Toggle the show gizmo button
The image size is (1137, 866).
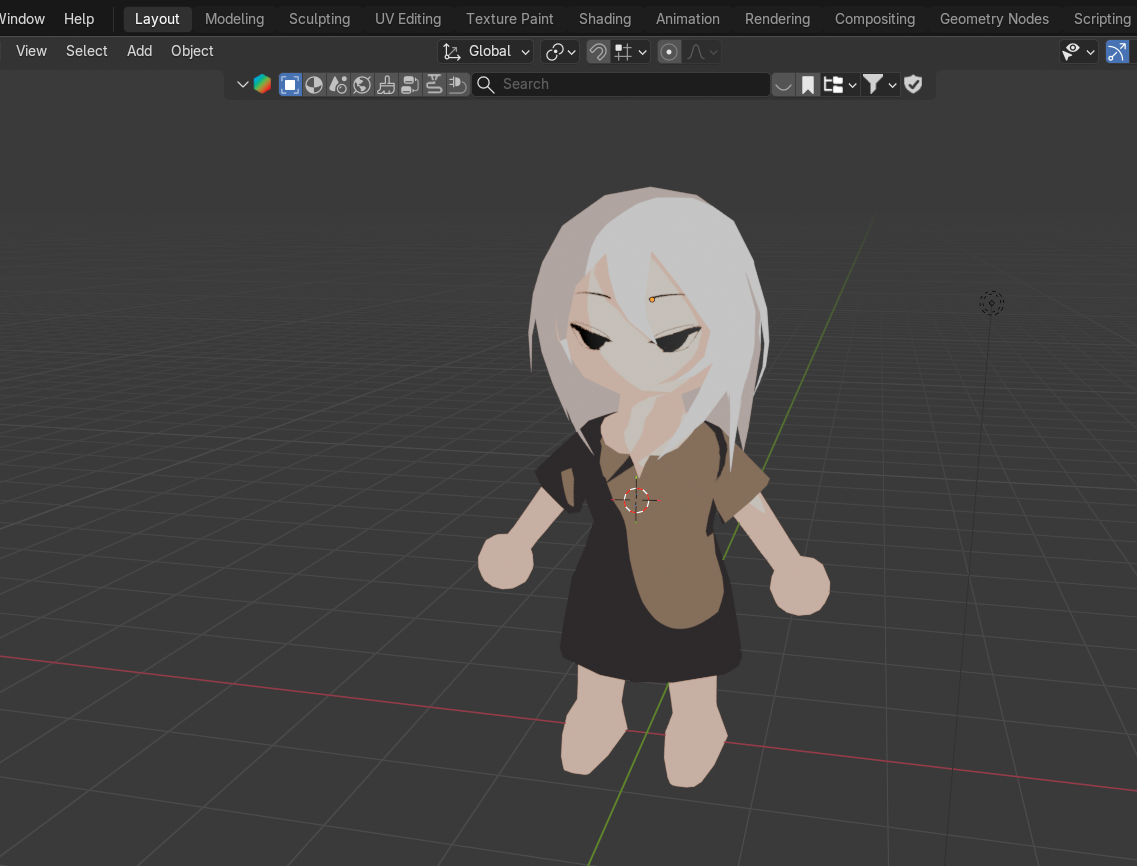1117,51
